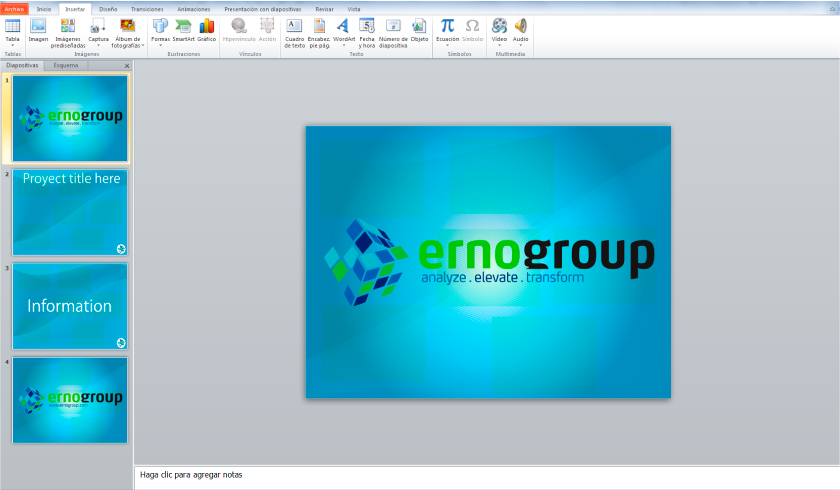Click the notes field to add notes
The height and width of the screenshot is (490, 840).
(x=487, y=477)
